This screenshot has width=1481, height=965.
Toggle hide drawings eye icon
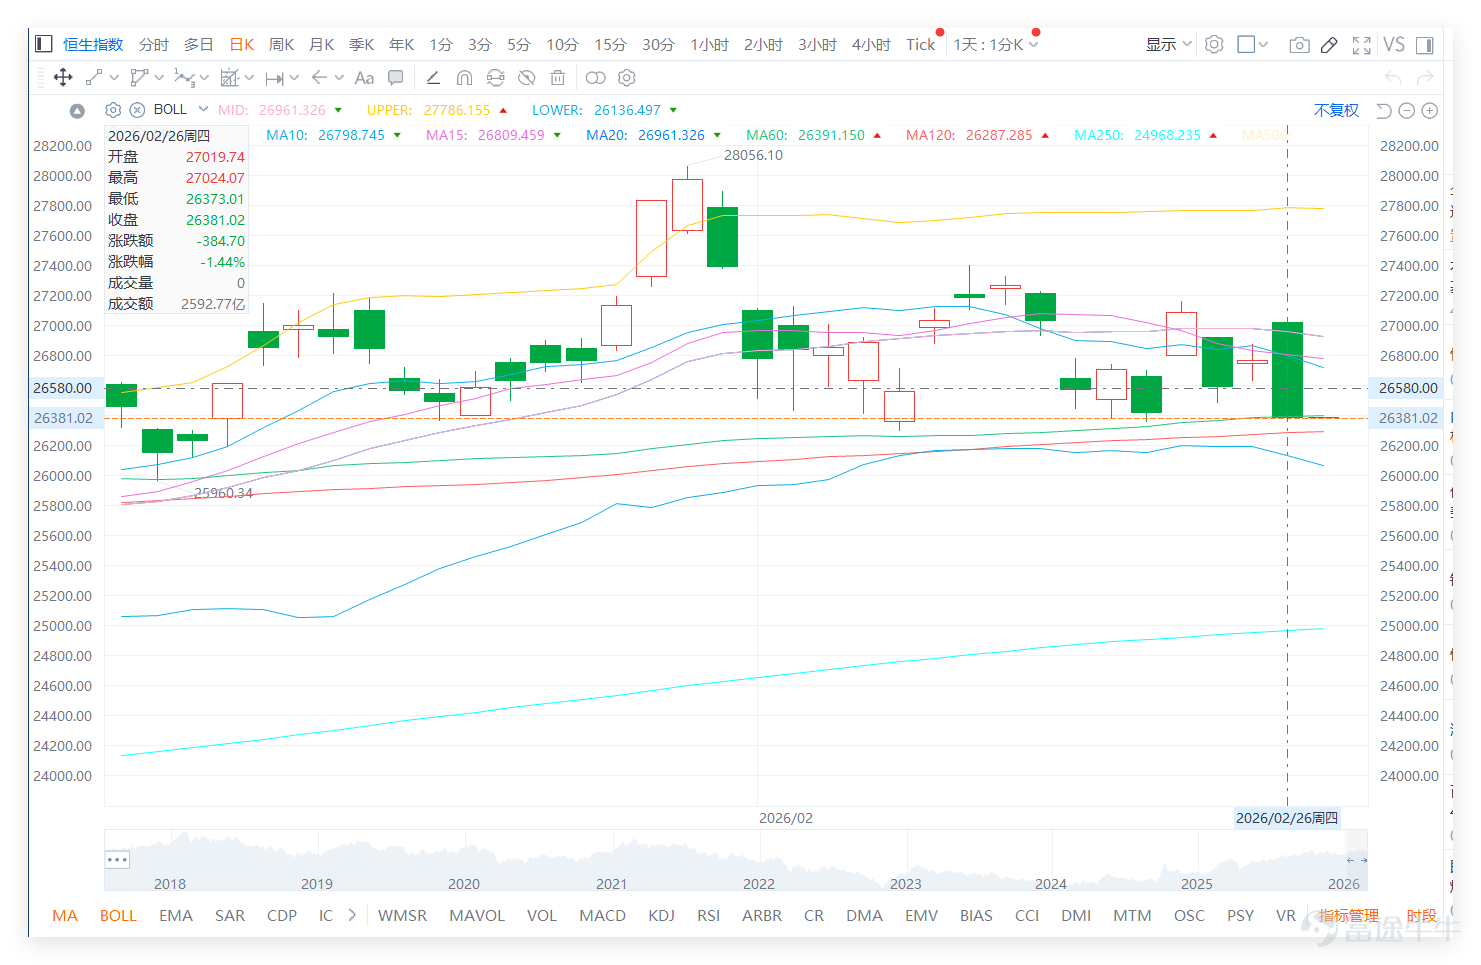[527, 77]
